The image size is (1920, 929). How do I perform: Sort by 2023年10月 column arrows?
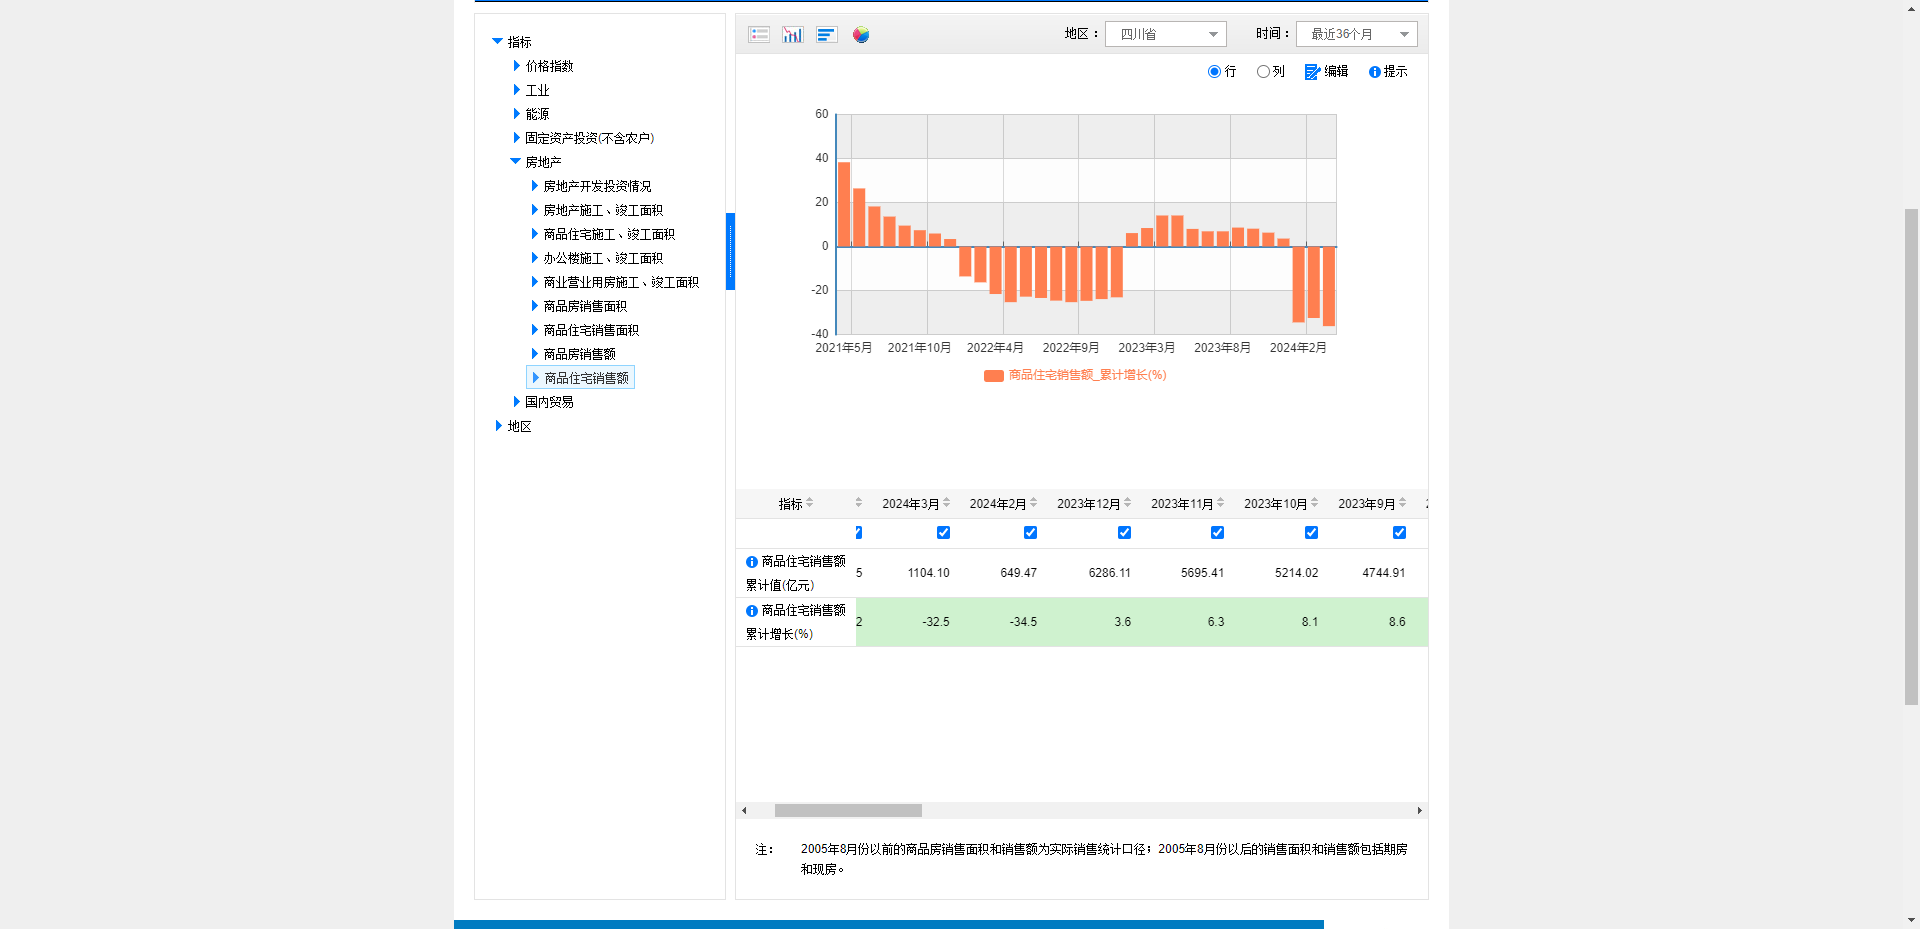point(1314,503)
